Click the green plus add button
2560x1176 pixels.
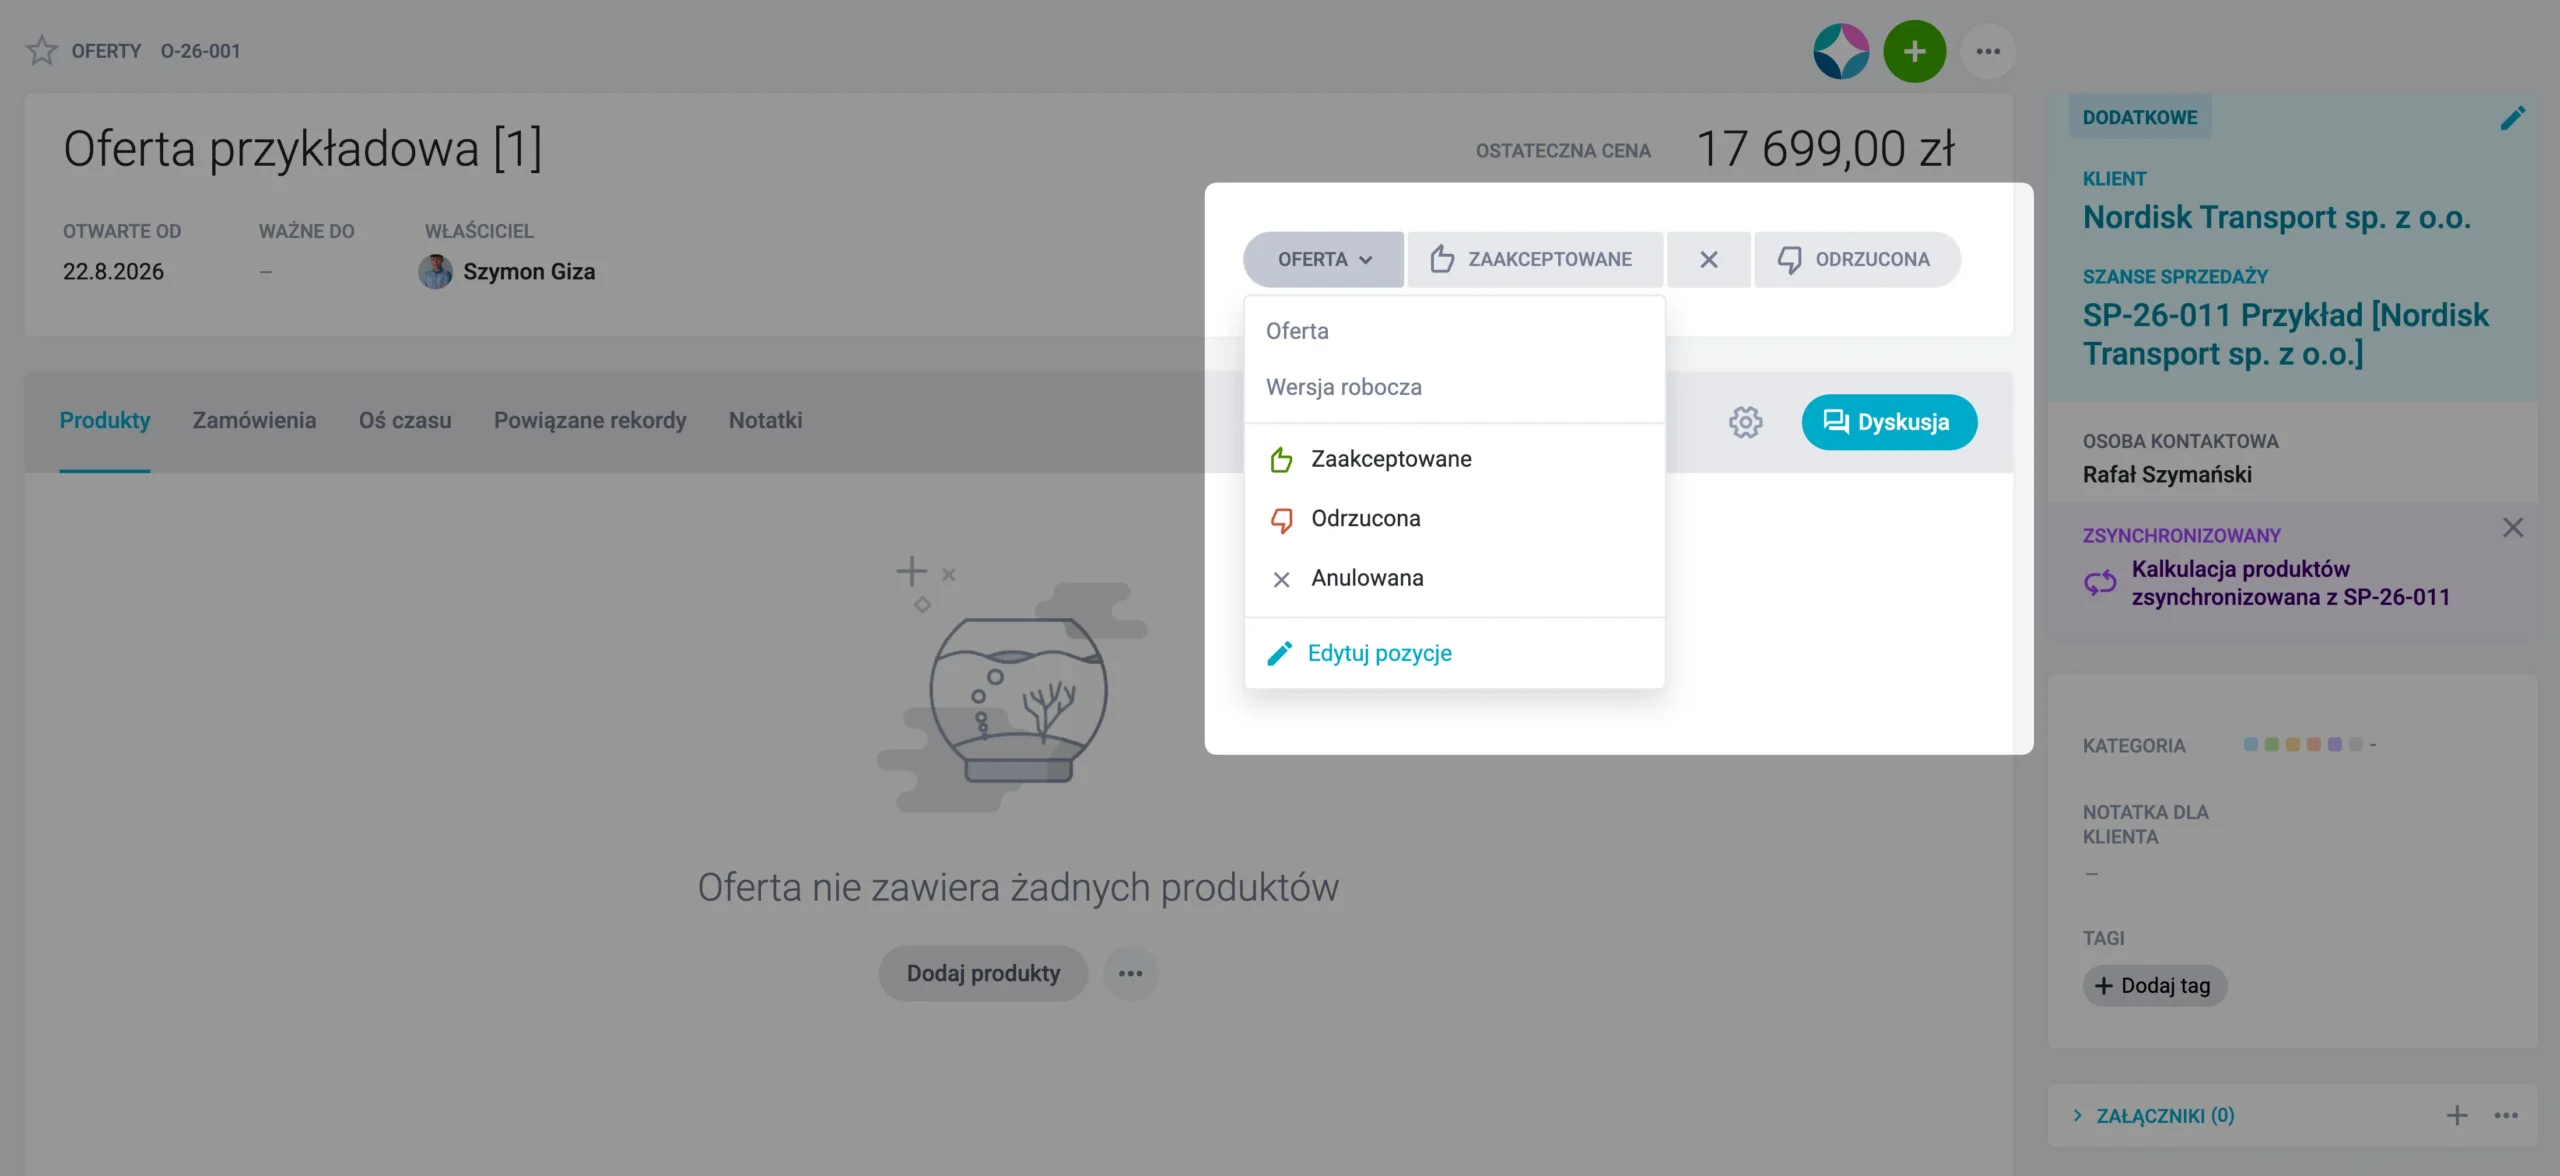tap(1914, 51)
